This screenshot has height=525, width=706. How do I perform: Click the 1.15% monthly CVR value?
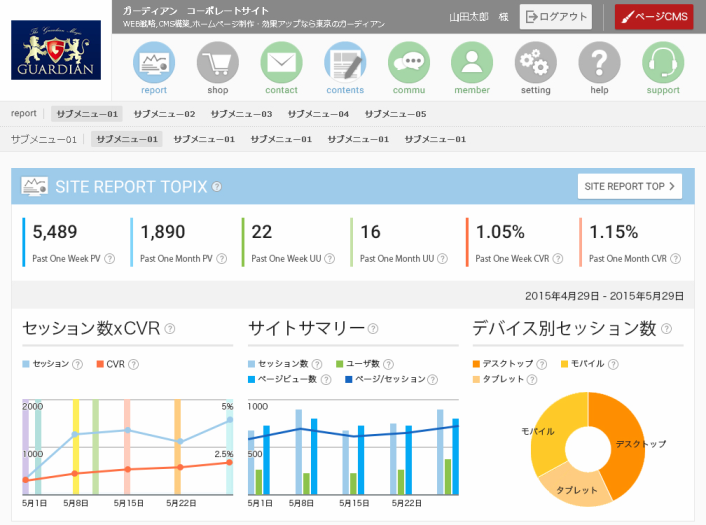click(614, 232)
